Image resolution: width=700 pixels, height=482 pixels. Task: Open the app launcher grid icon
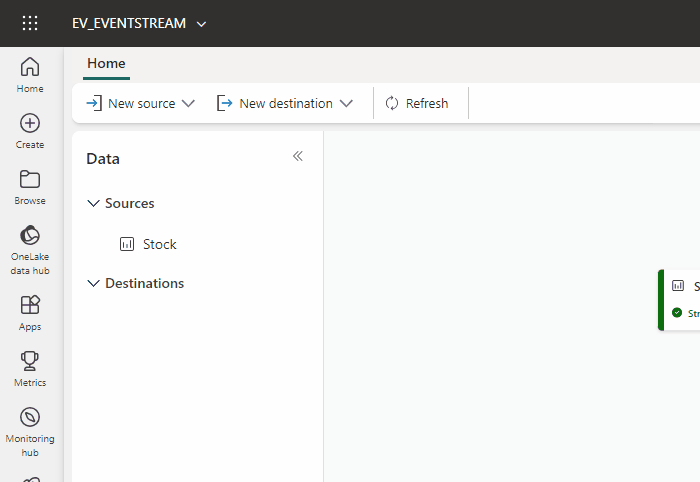point(30,23)
